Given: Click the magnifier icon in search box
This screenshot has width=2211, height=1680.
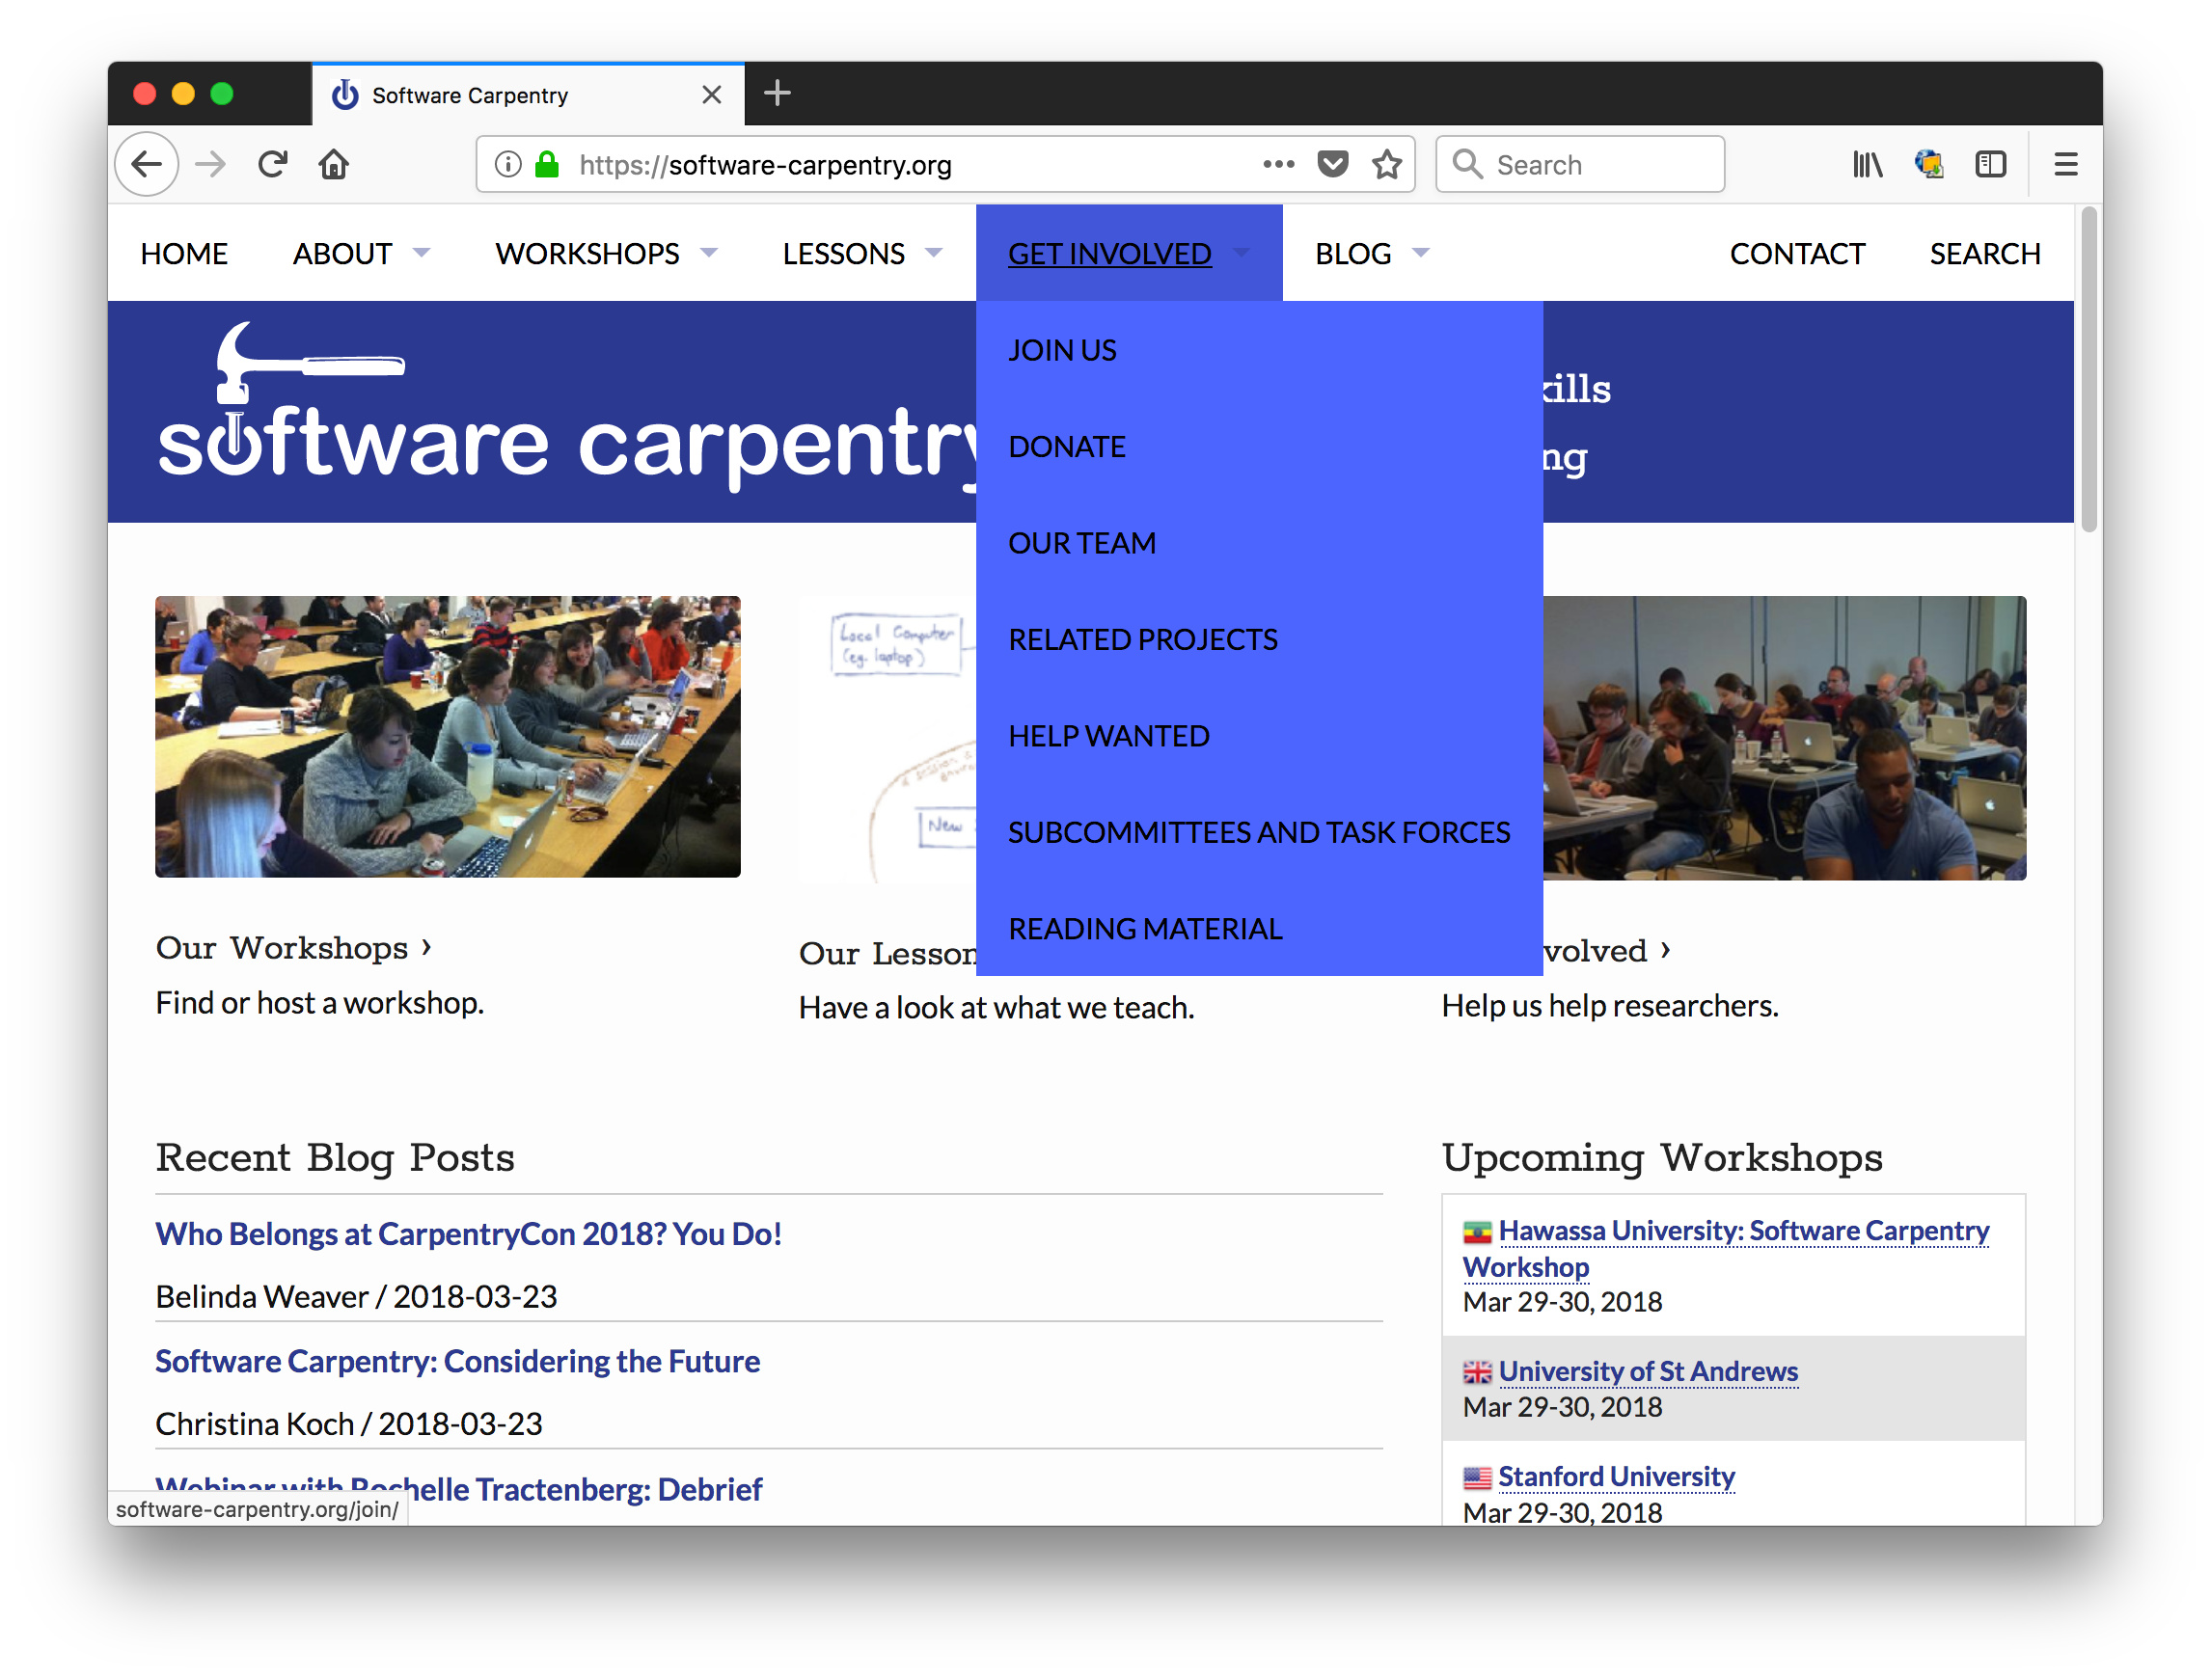Looking at the screenshot, I should pos(1467,164).
